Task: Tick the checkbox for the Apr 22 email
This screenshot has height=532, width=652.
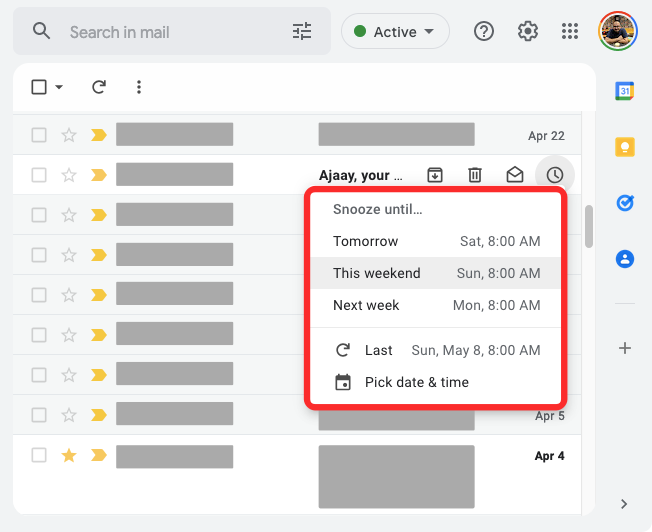Action: click(x=39, y=135)
